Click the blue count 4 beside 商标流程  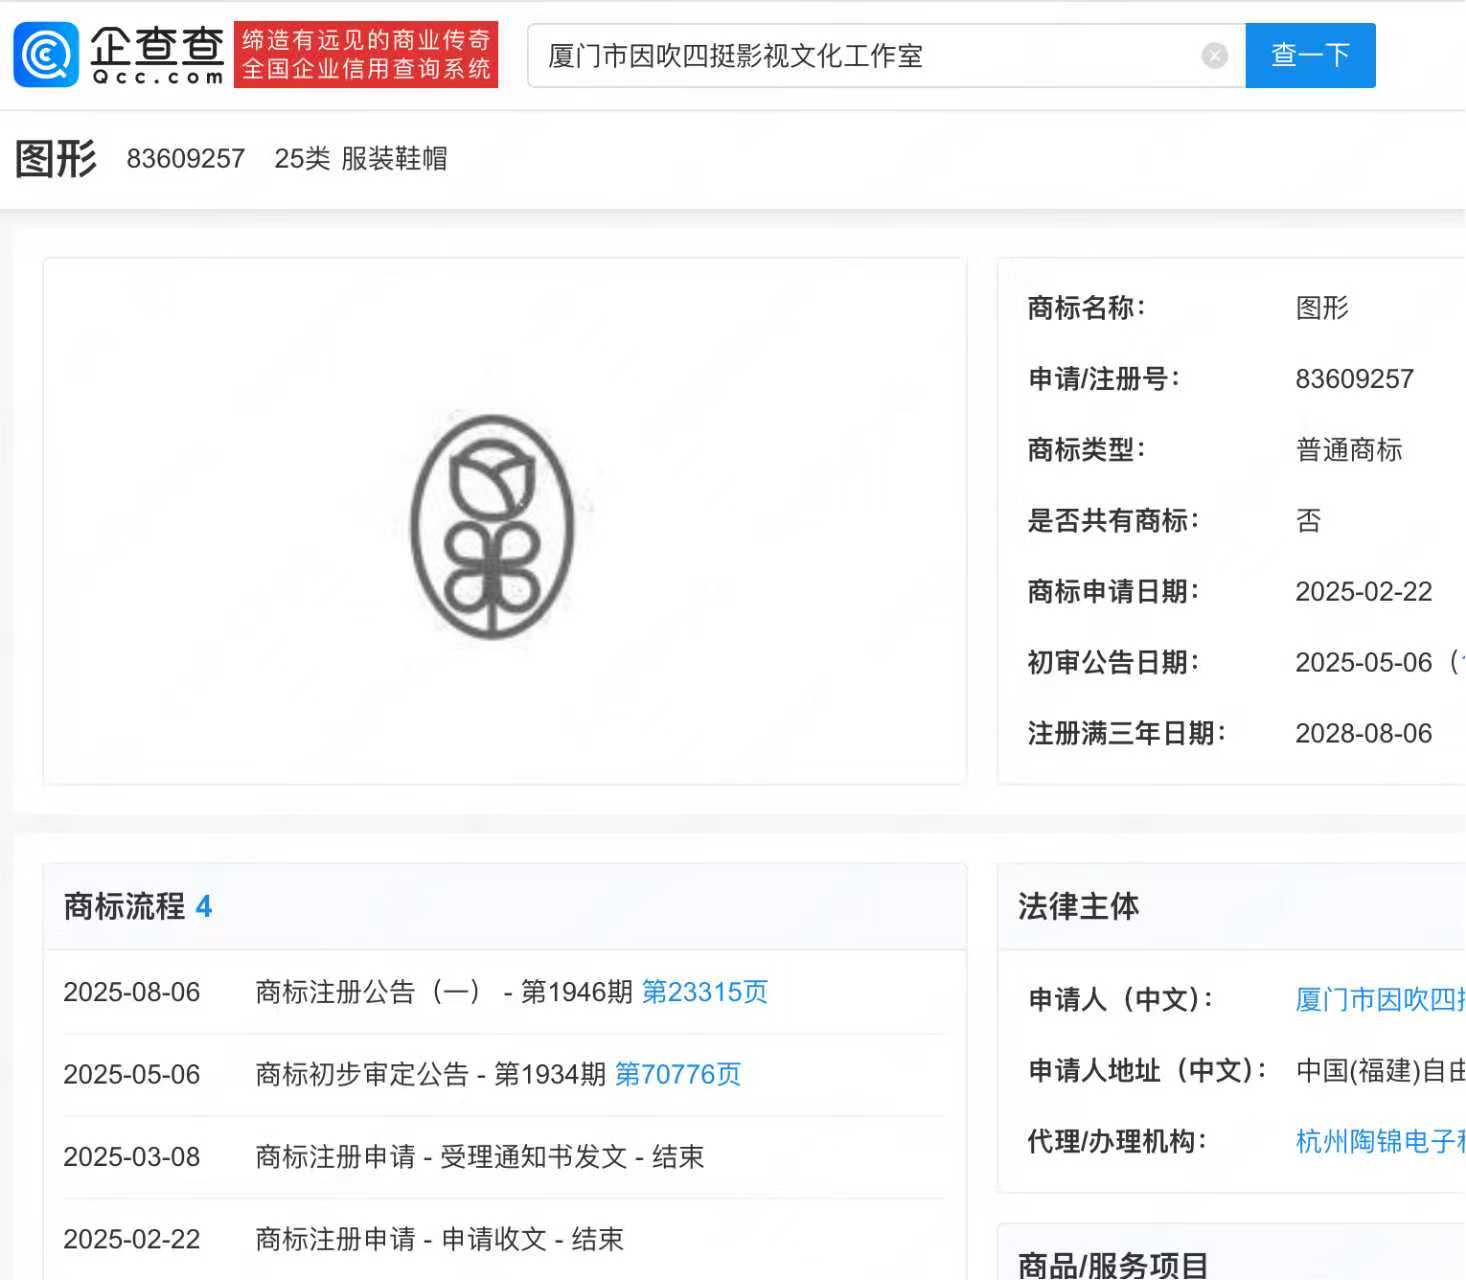pos(204,907)
